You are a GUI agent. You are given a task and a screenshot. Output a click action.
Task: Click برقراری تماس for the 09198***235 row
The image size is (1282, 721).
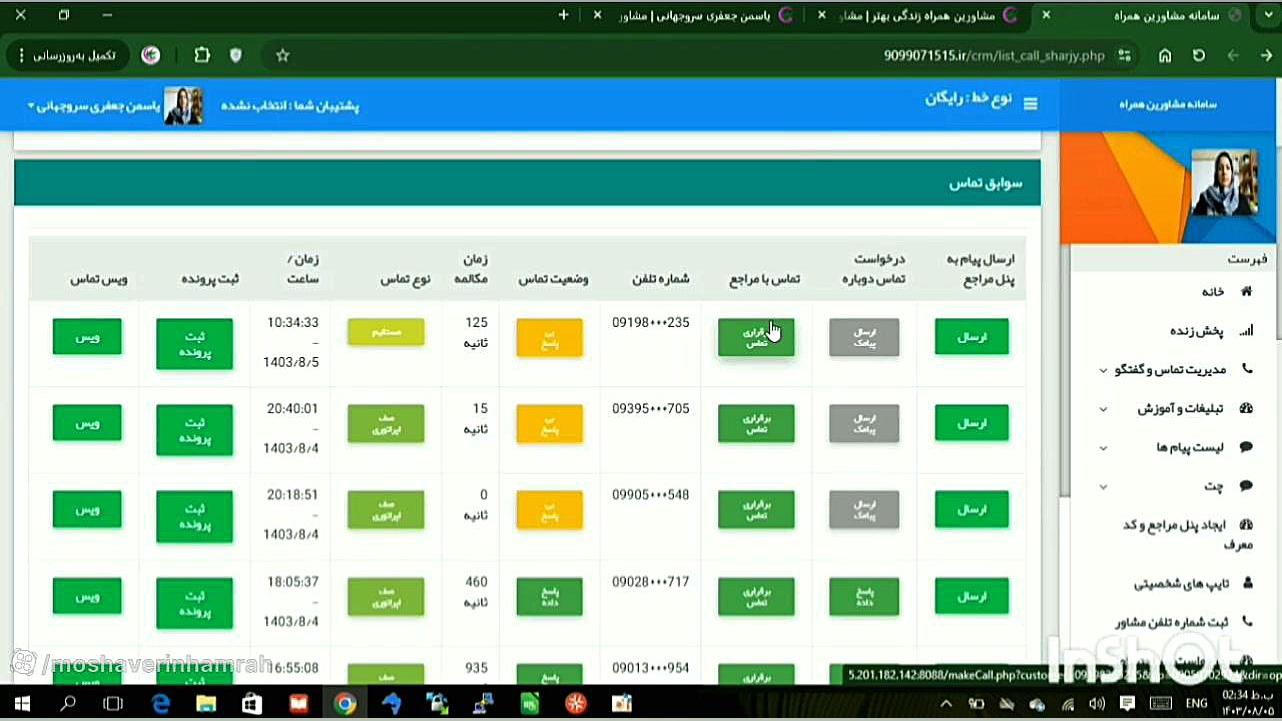[756, 337]
